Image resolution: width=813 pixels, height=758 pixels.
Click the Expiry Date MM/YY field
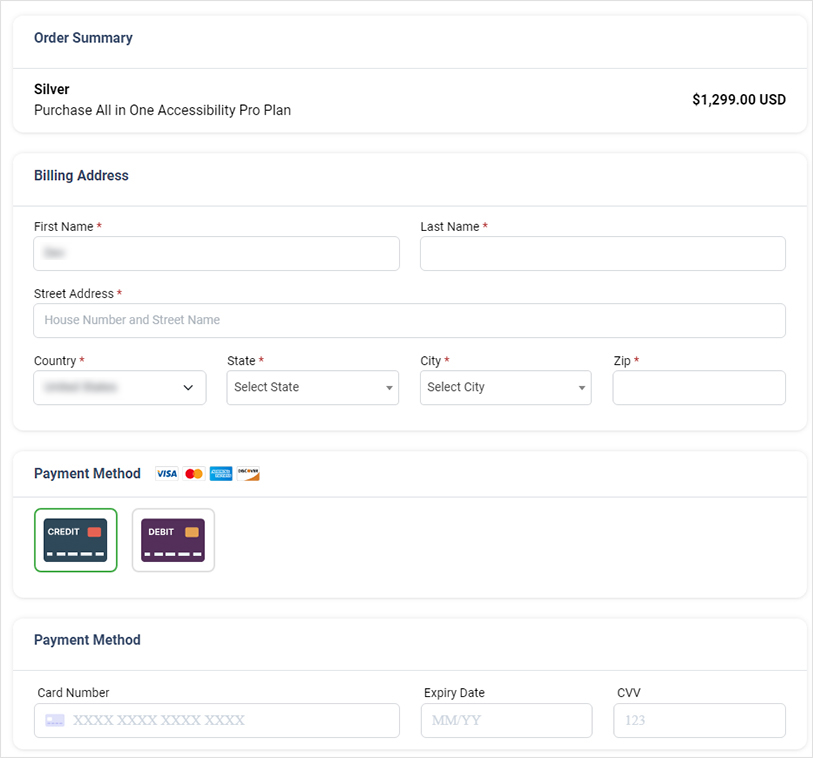(x=506, y=720)
